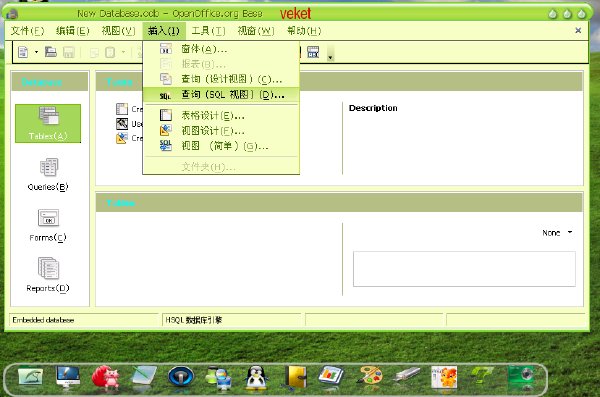600x397 pixels.
Task: Click the Create Table in Design View task icon
Action: pyautogui.click(x=122, y=109)
